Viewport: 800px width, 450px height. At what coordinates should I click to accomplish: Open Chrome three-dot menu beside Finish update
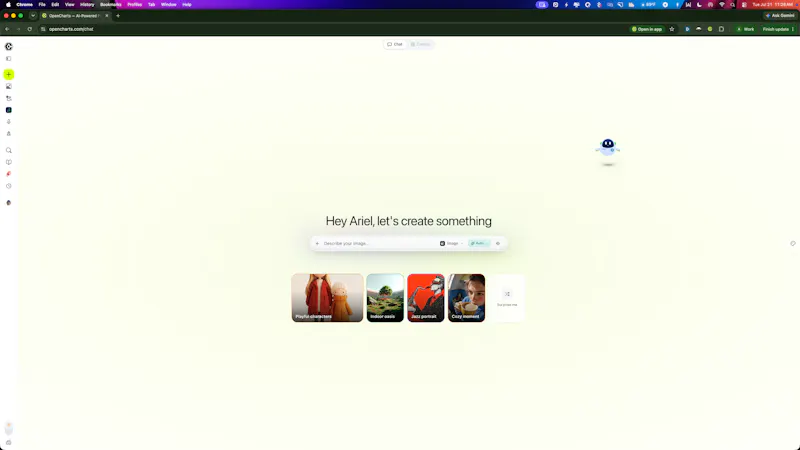click(792, 29)
